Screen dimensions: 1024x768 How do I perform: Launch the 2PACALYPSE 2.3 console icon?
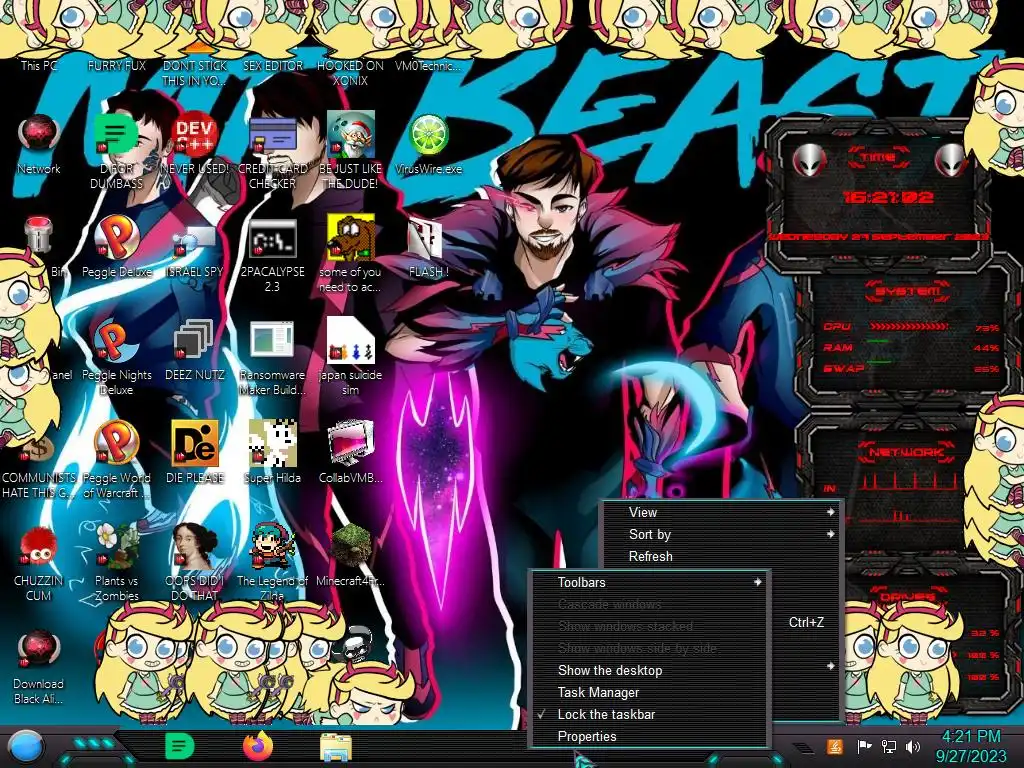pos(273,238)
